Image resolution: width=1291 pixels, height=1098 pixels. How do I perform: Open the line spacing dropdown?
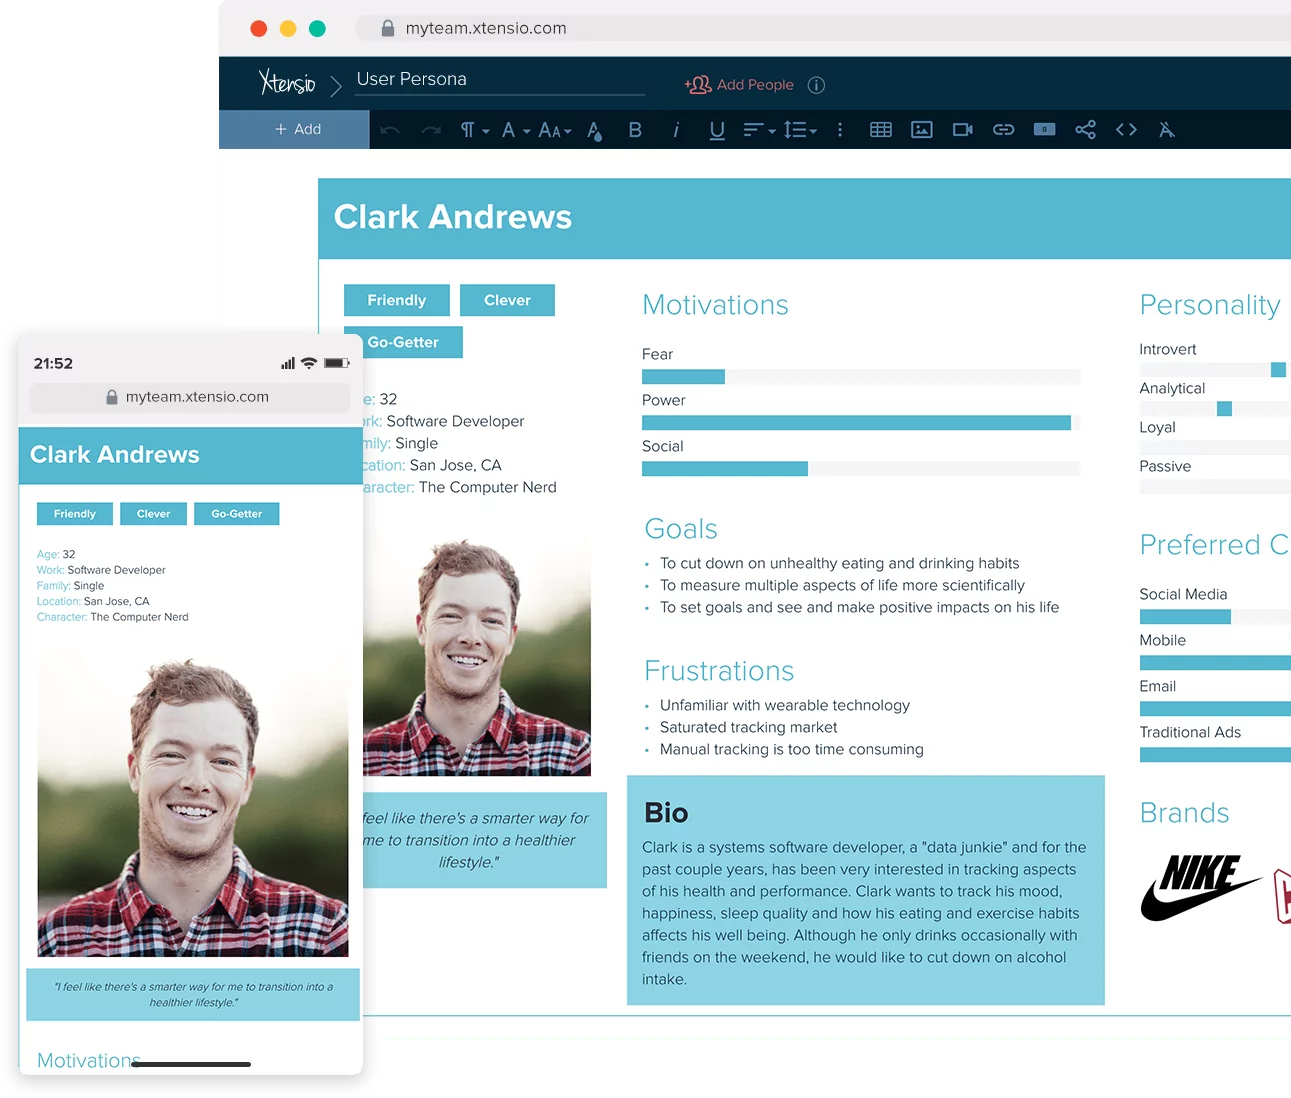[x=799, y=129]
